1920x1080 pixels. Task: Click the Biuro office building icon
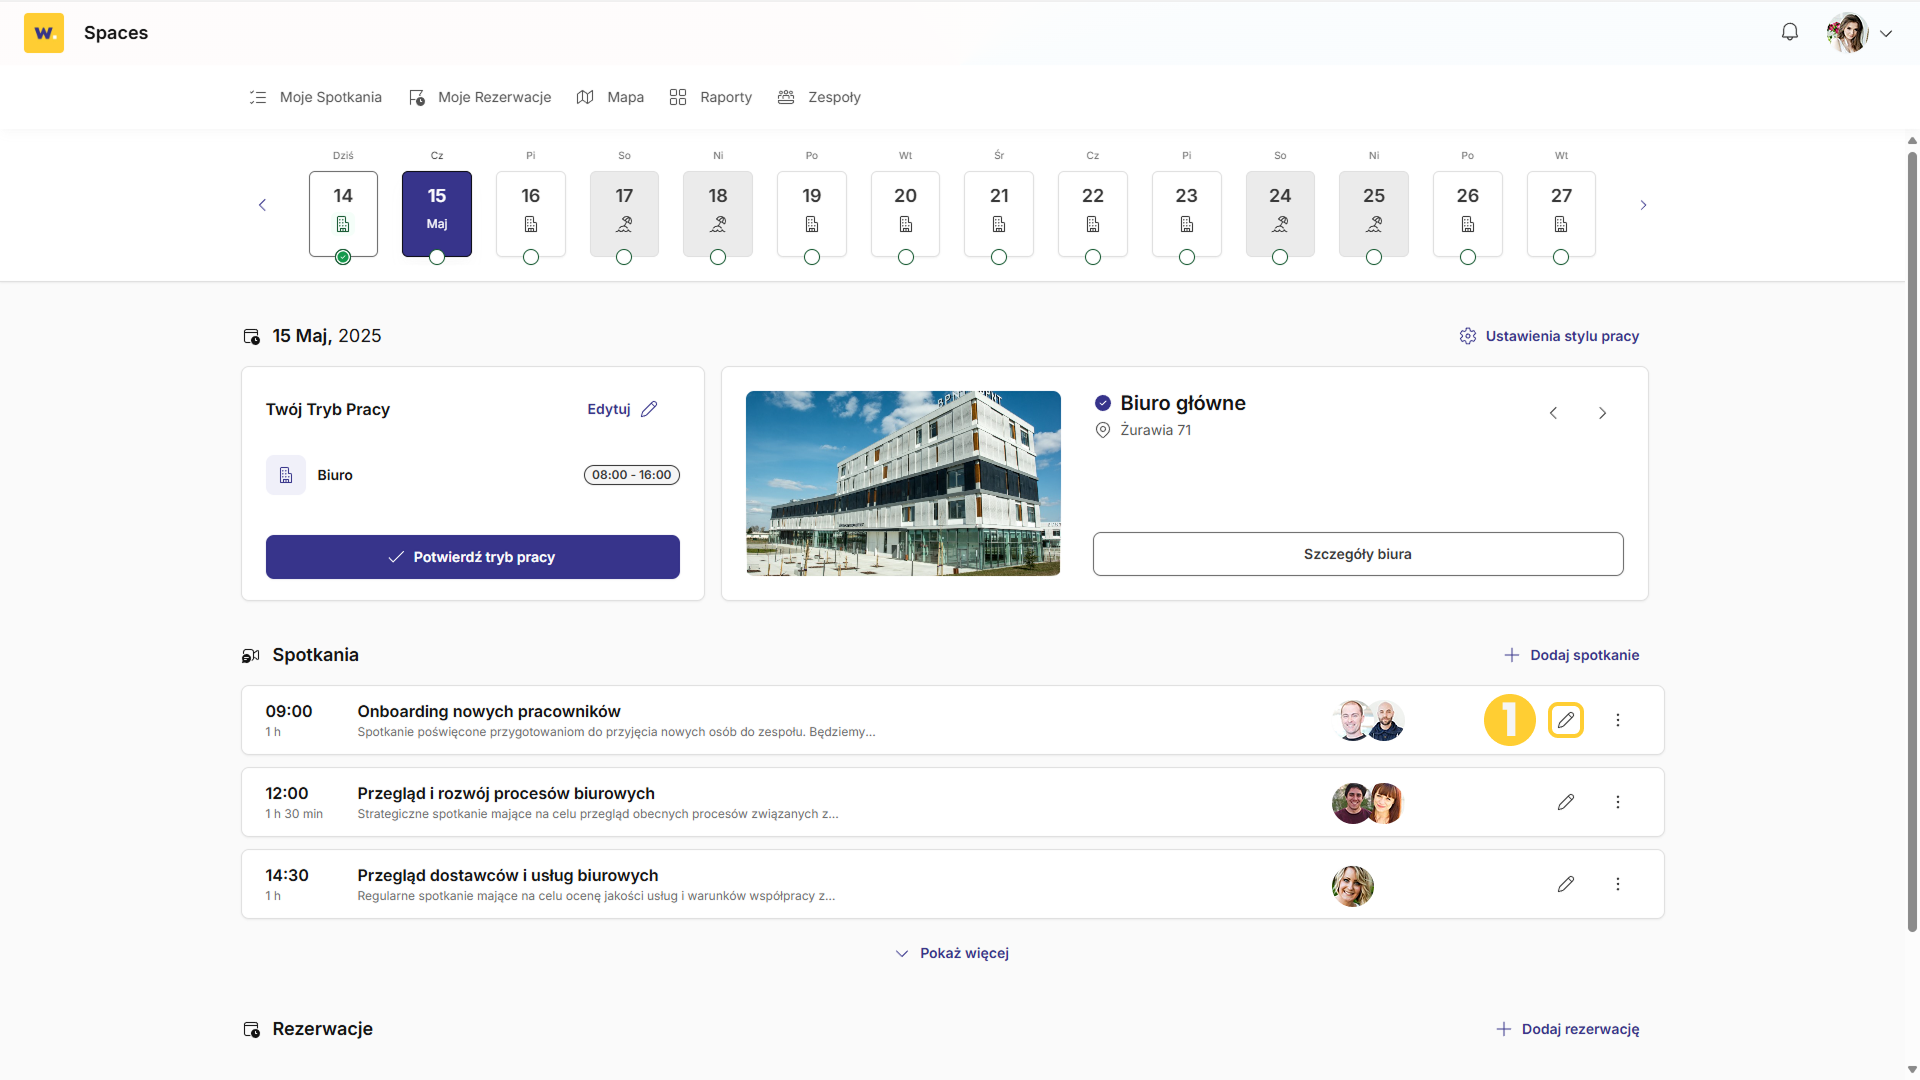pyautogui.click(x=286, y=475)
